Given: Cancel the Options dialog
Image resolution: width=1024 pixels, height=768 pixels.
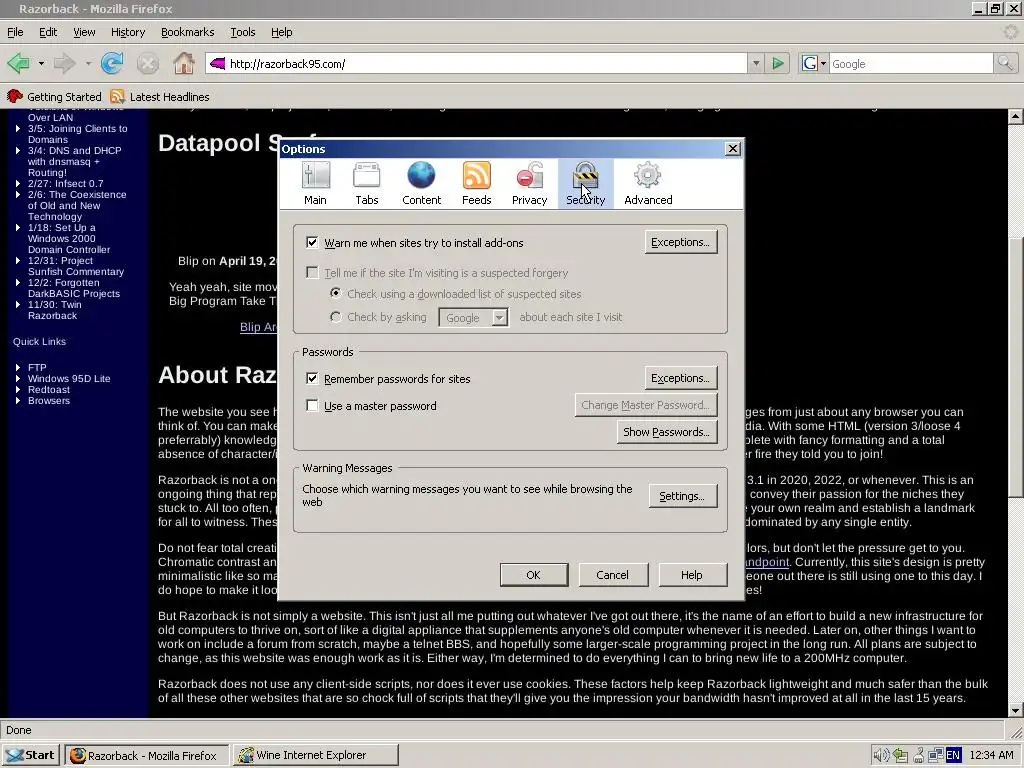Looking at the screenshot, I should pos(613,575).
